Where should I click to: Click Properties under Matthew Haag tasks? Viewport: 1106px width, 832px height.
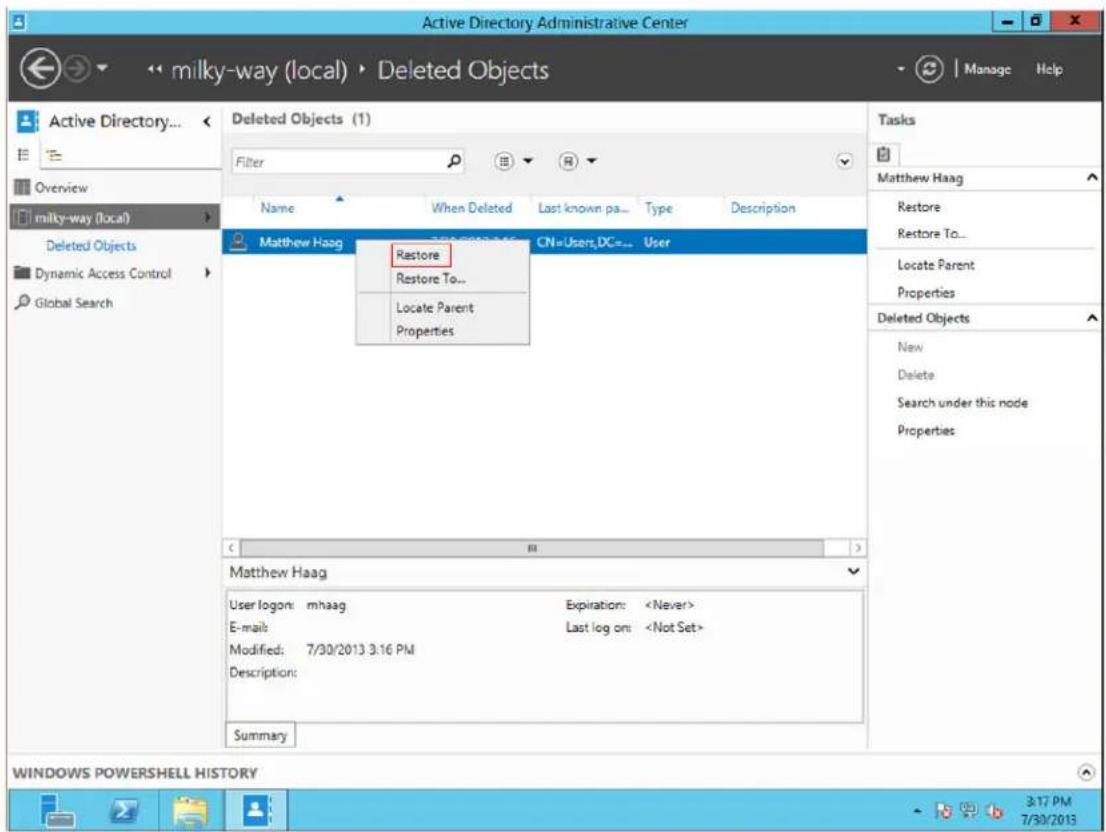click(x=925, y=292)
